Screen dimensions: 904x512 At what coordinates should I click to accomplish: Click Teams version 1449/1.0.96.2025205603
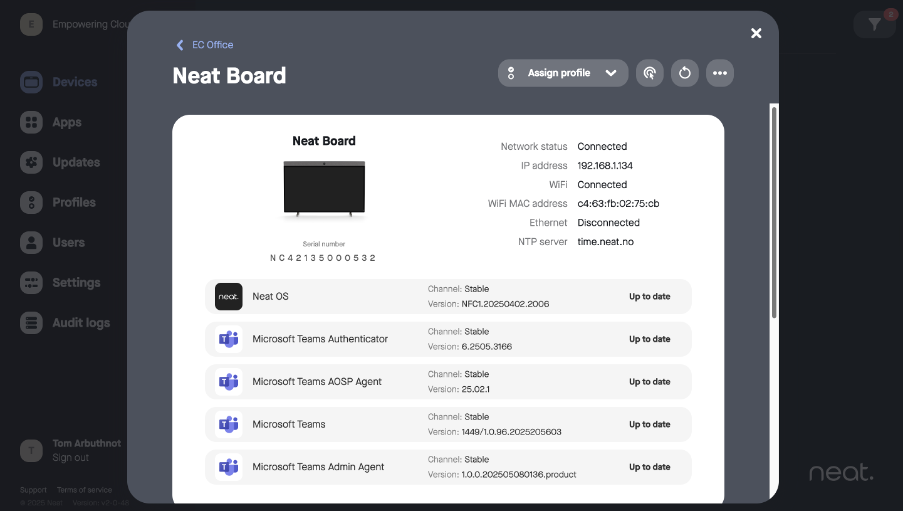(511, 432)
